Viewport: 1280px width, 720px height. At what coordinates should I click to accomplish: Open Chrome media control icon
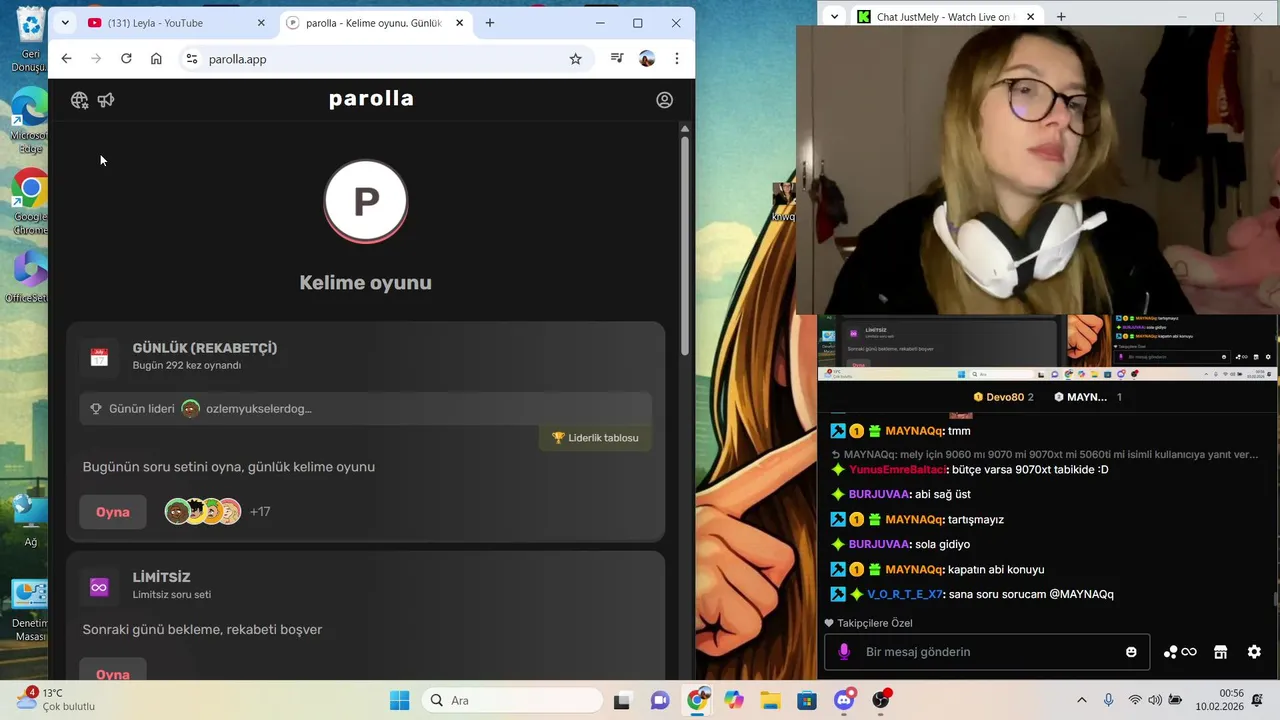tap(617, 59)
